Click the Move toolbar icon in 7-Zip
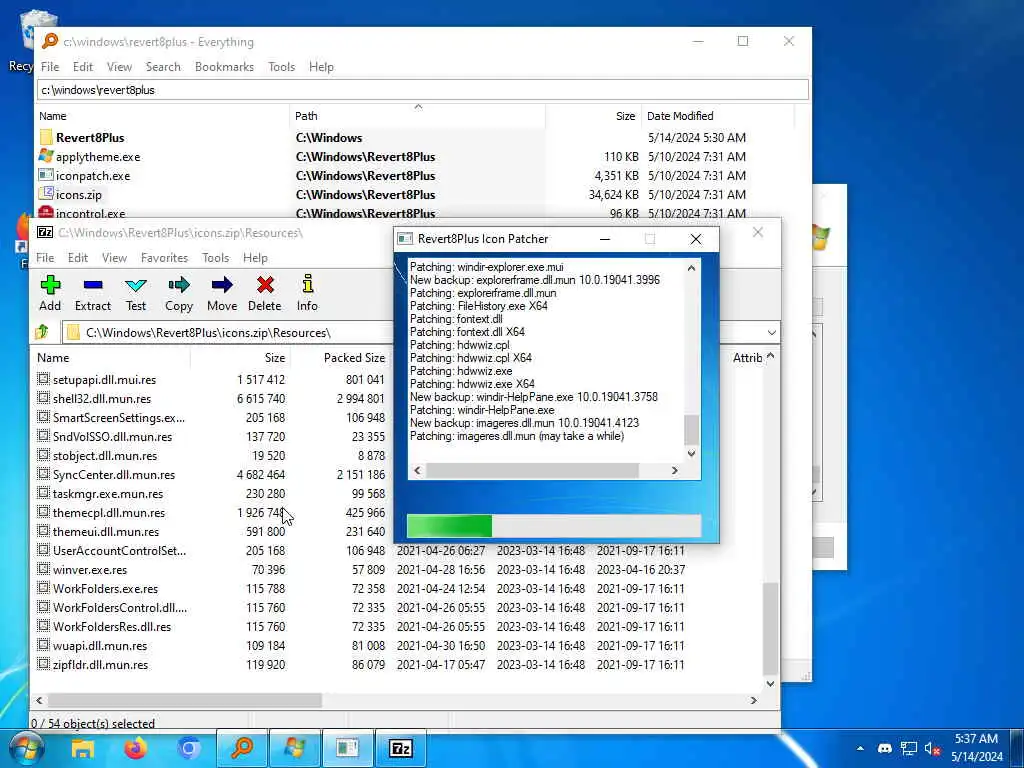Viewport: 1024px width, 768px height. tap(222, 293)
